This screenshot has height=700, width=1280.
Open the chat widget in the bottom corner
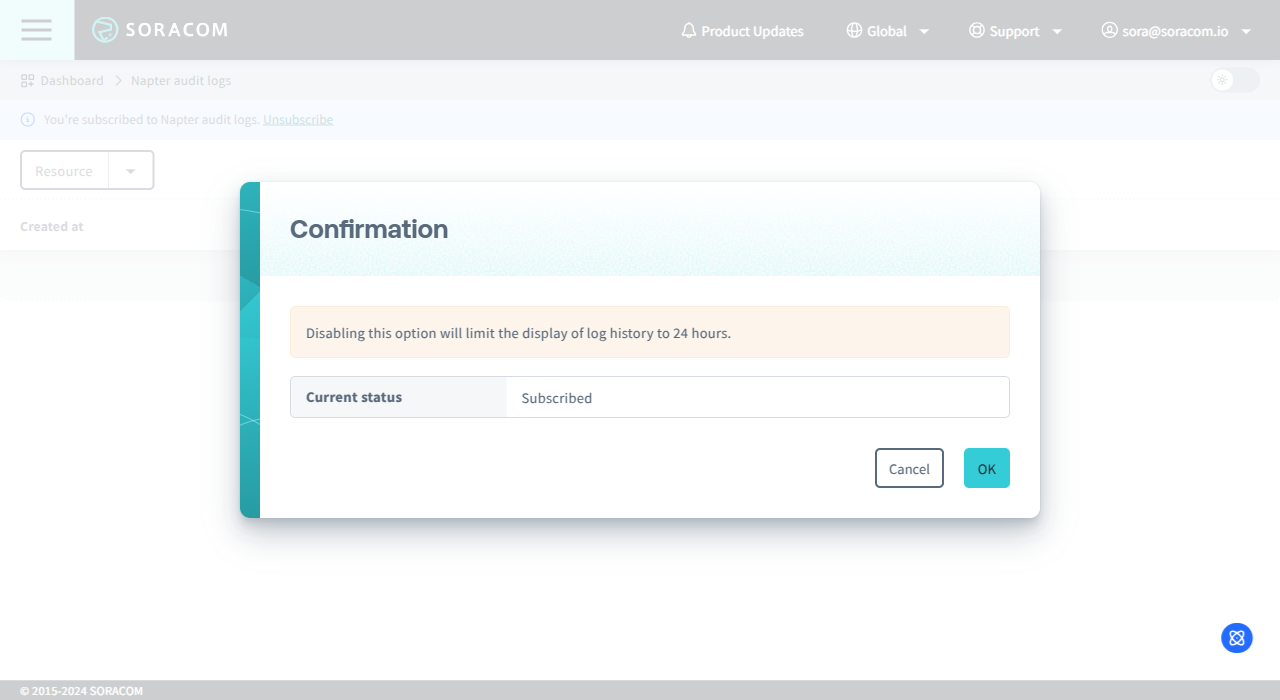click(1236, 637)
